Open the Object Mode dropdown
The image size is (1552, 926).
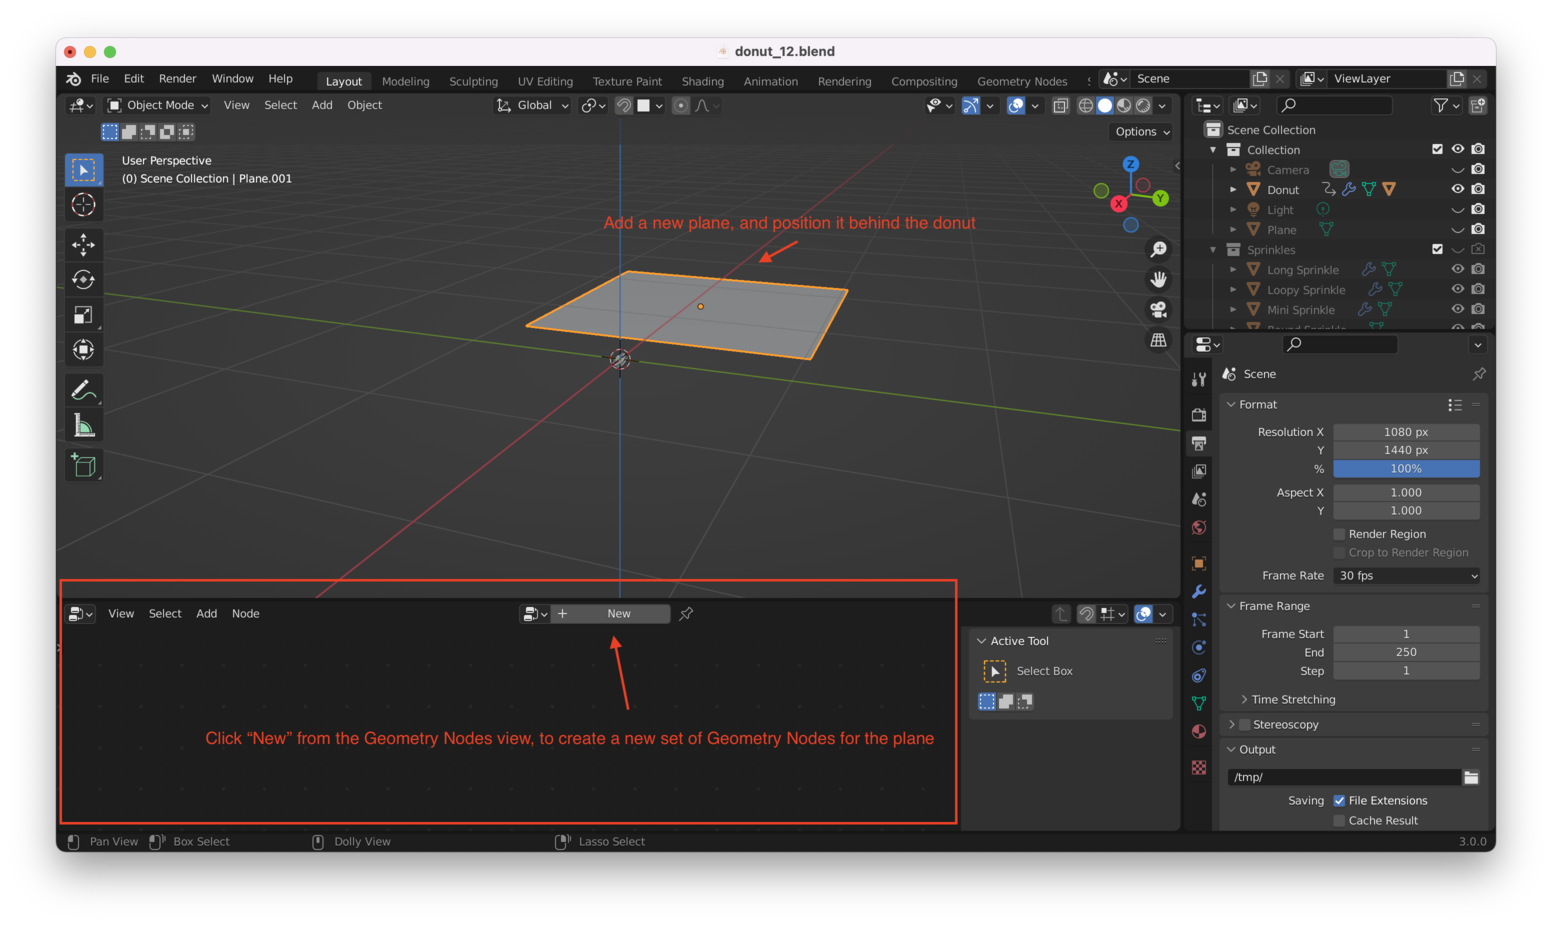pos(158,105)
